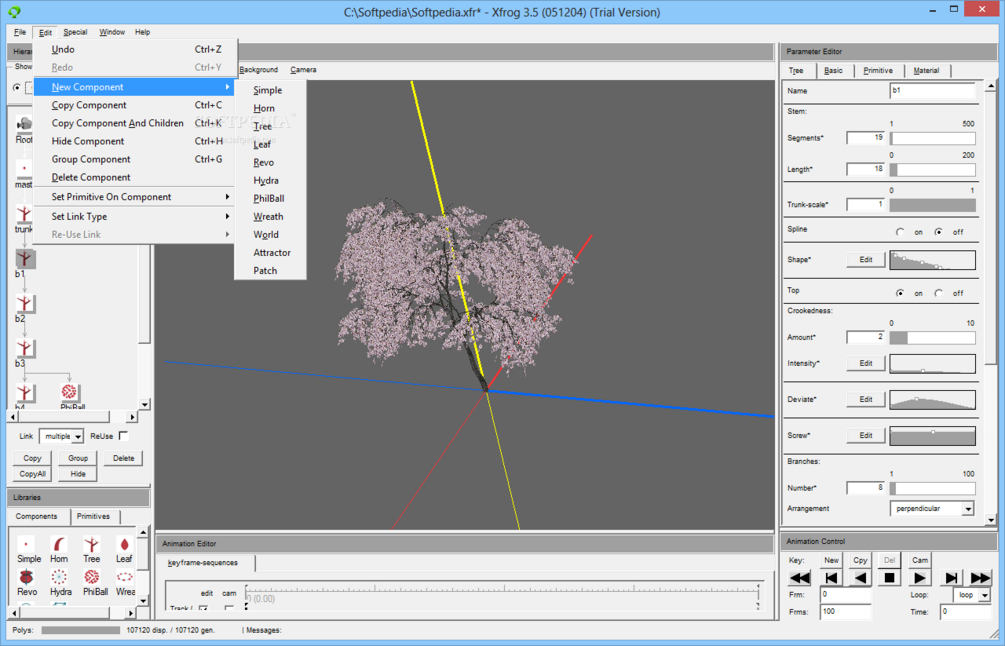
Task: Pick the Leaf component icon in Libraries
Action: click(x=124, y=545)
